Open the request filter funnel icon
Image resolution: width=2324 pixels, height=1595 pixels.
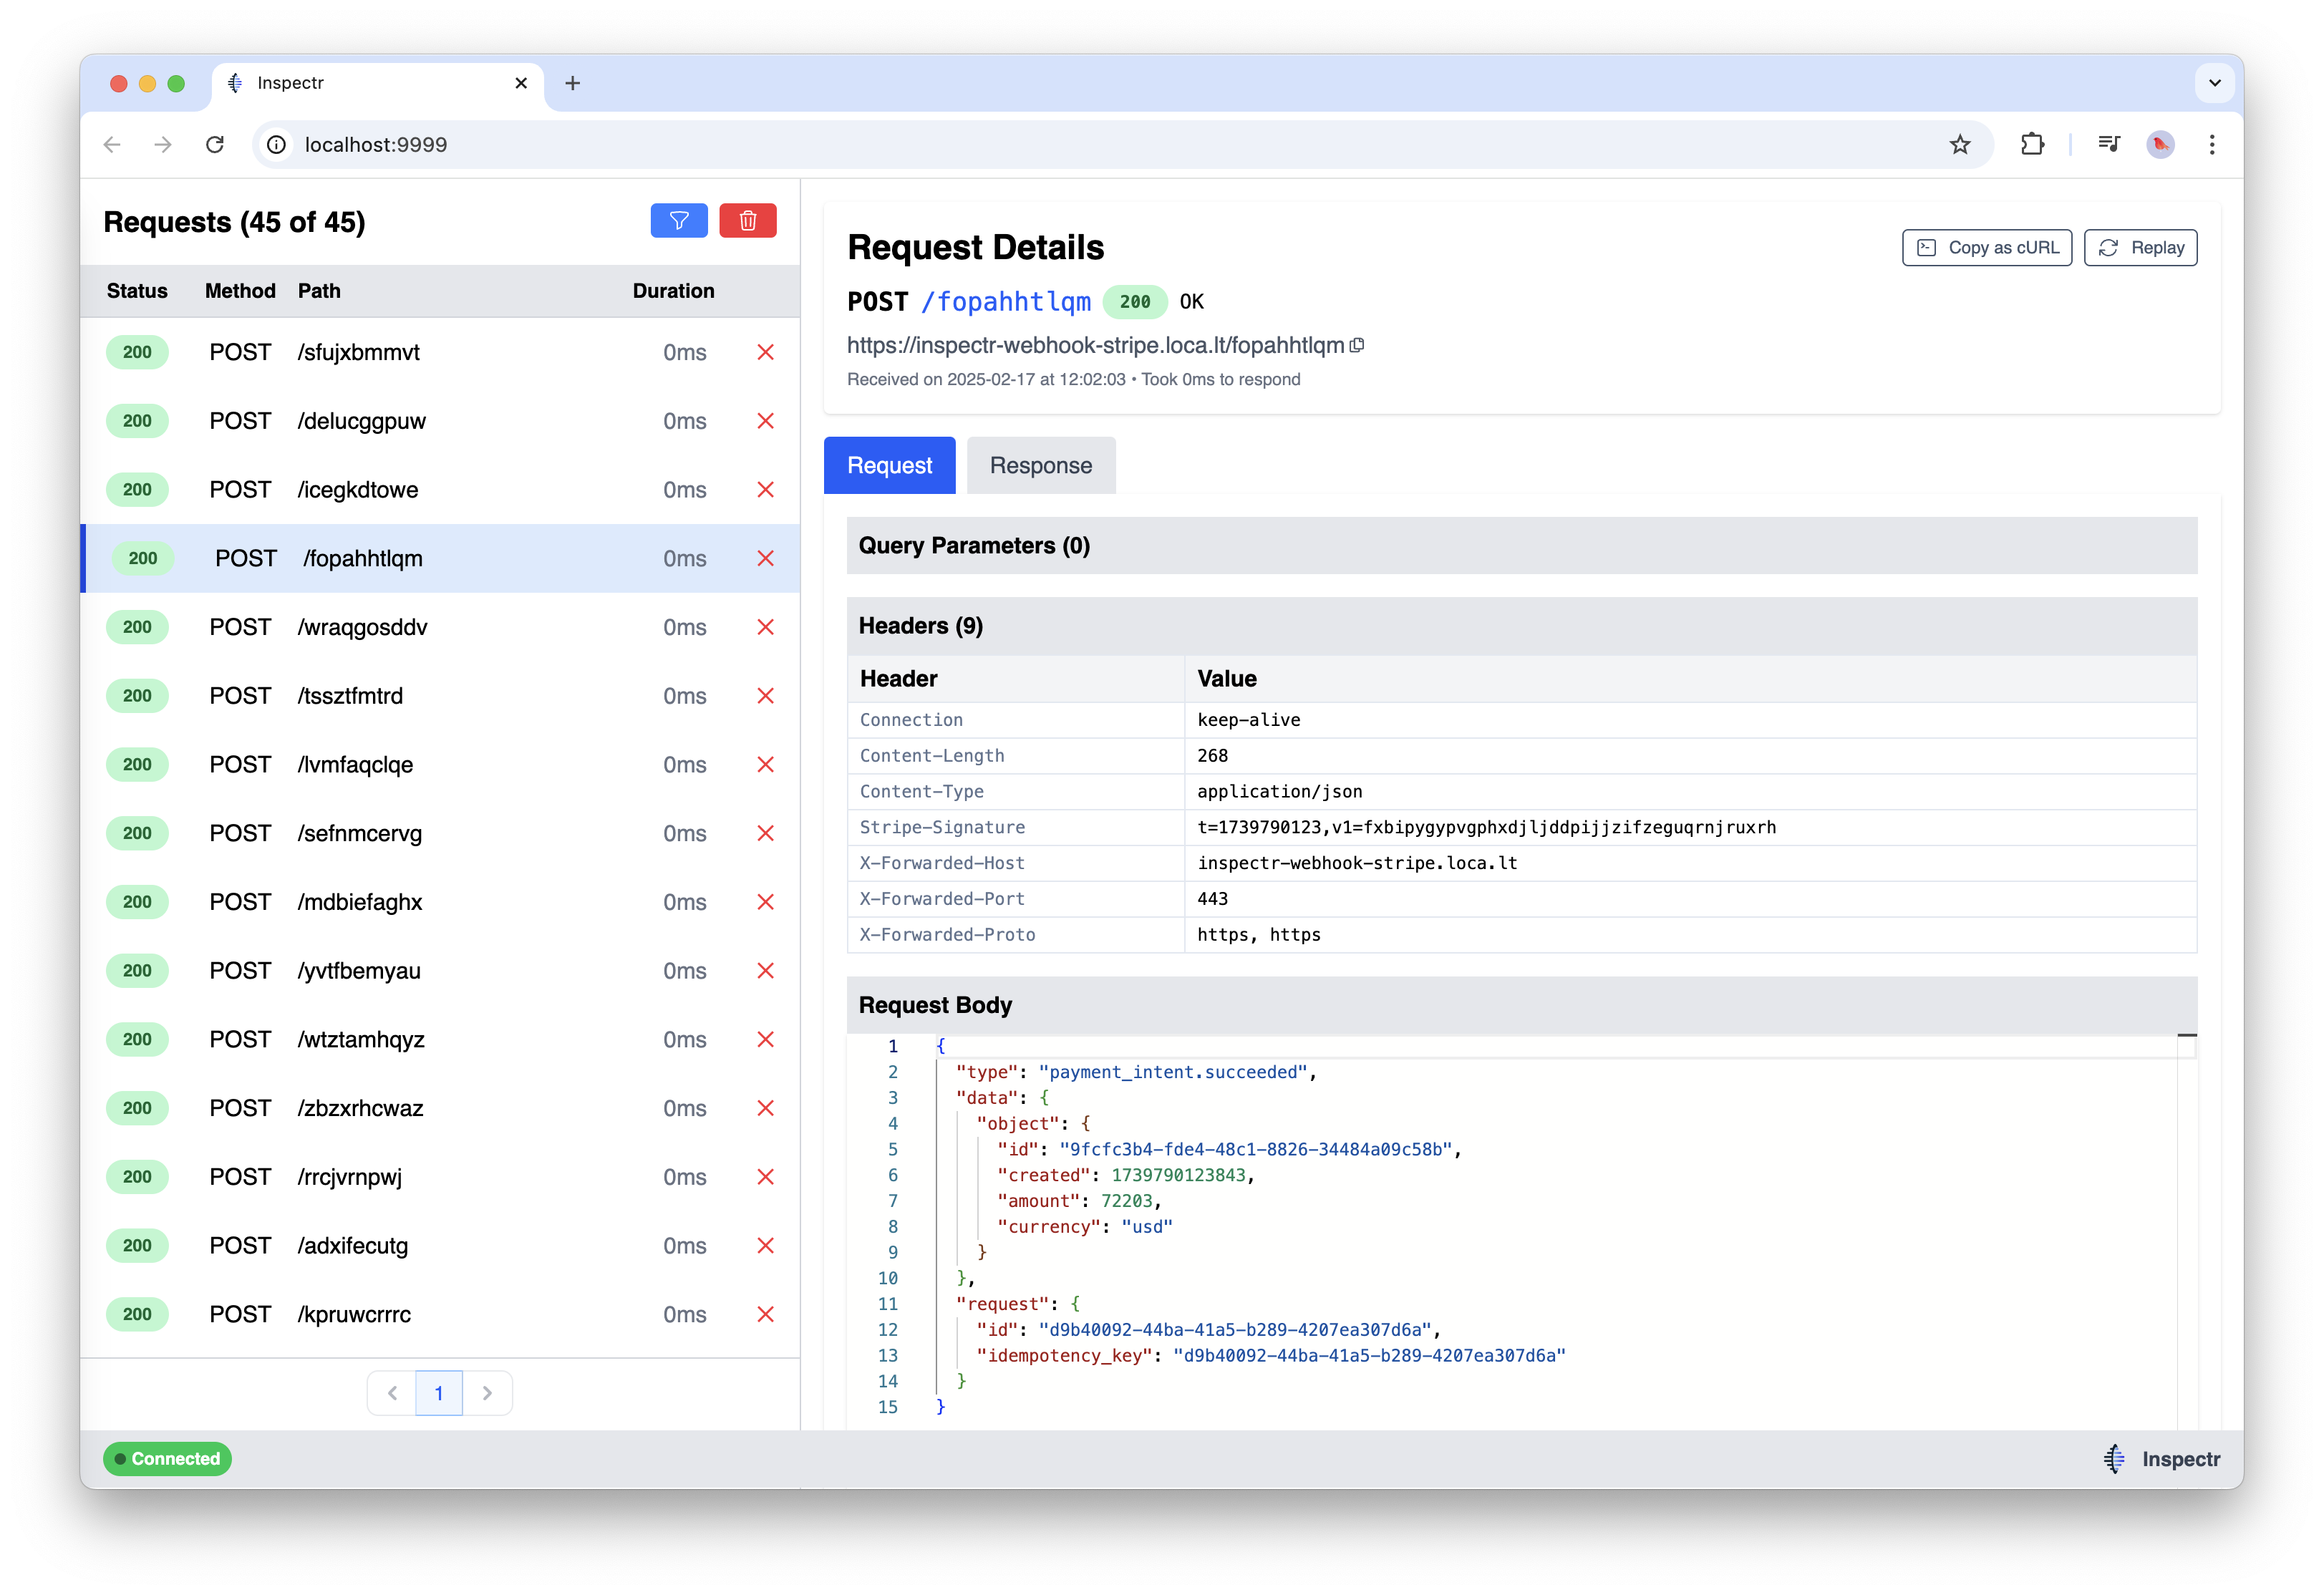point(679,221)
